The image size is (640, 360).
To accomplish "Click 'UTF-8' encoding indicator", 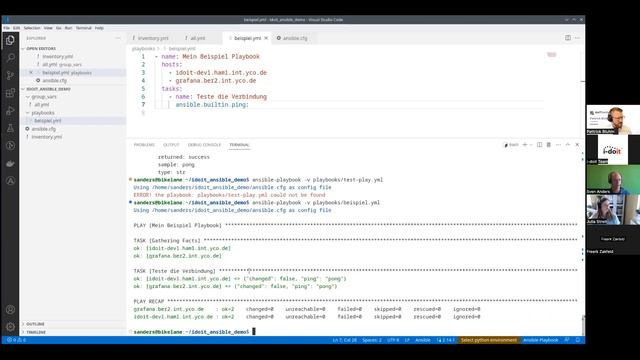I will tap(393, 340).
